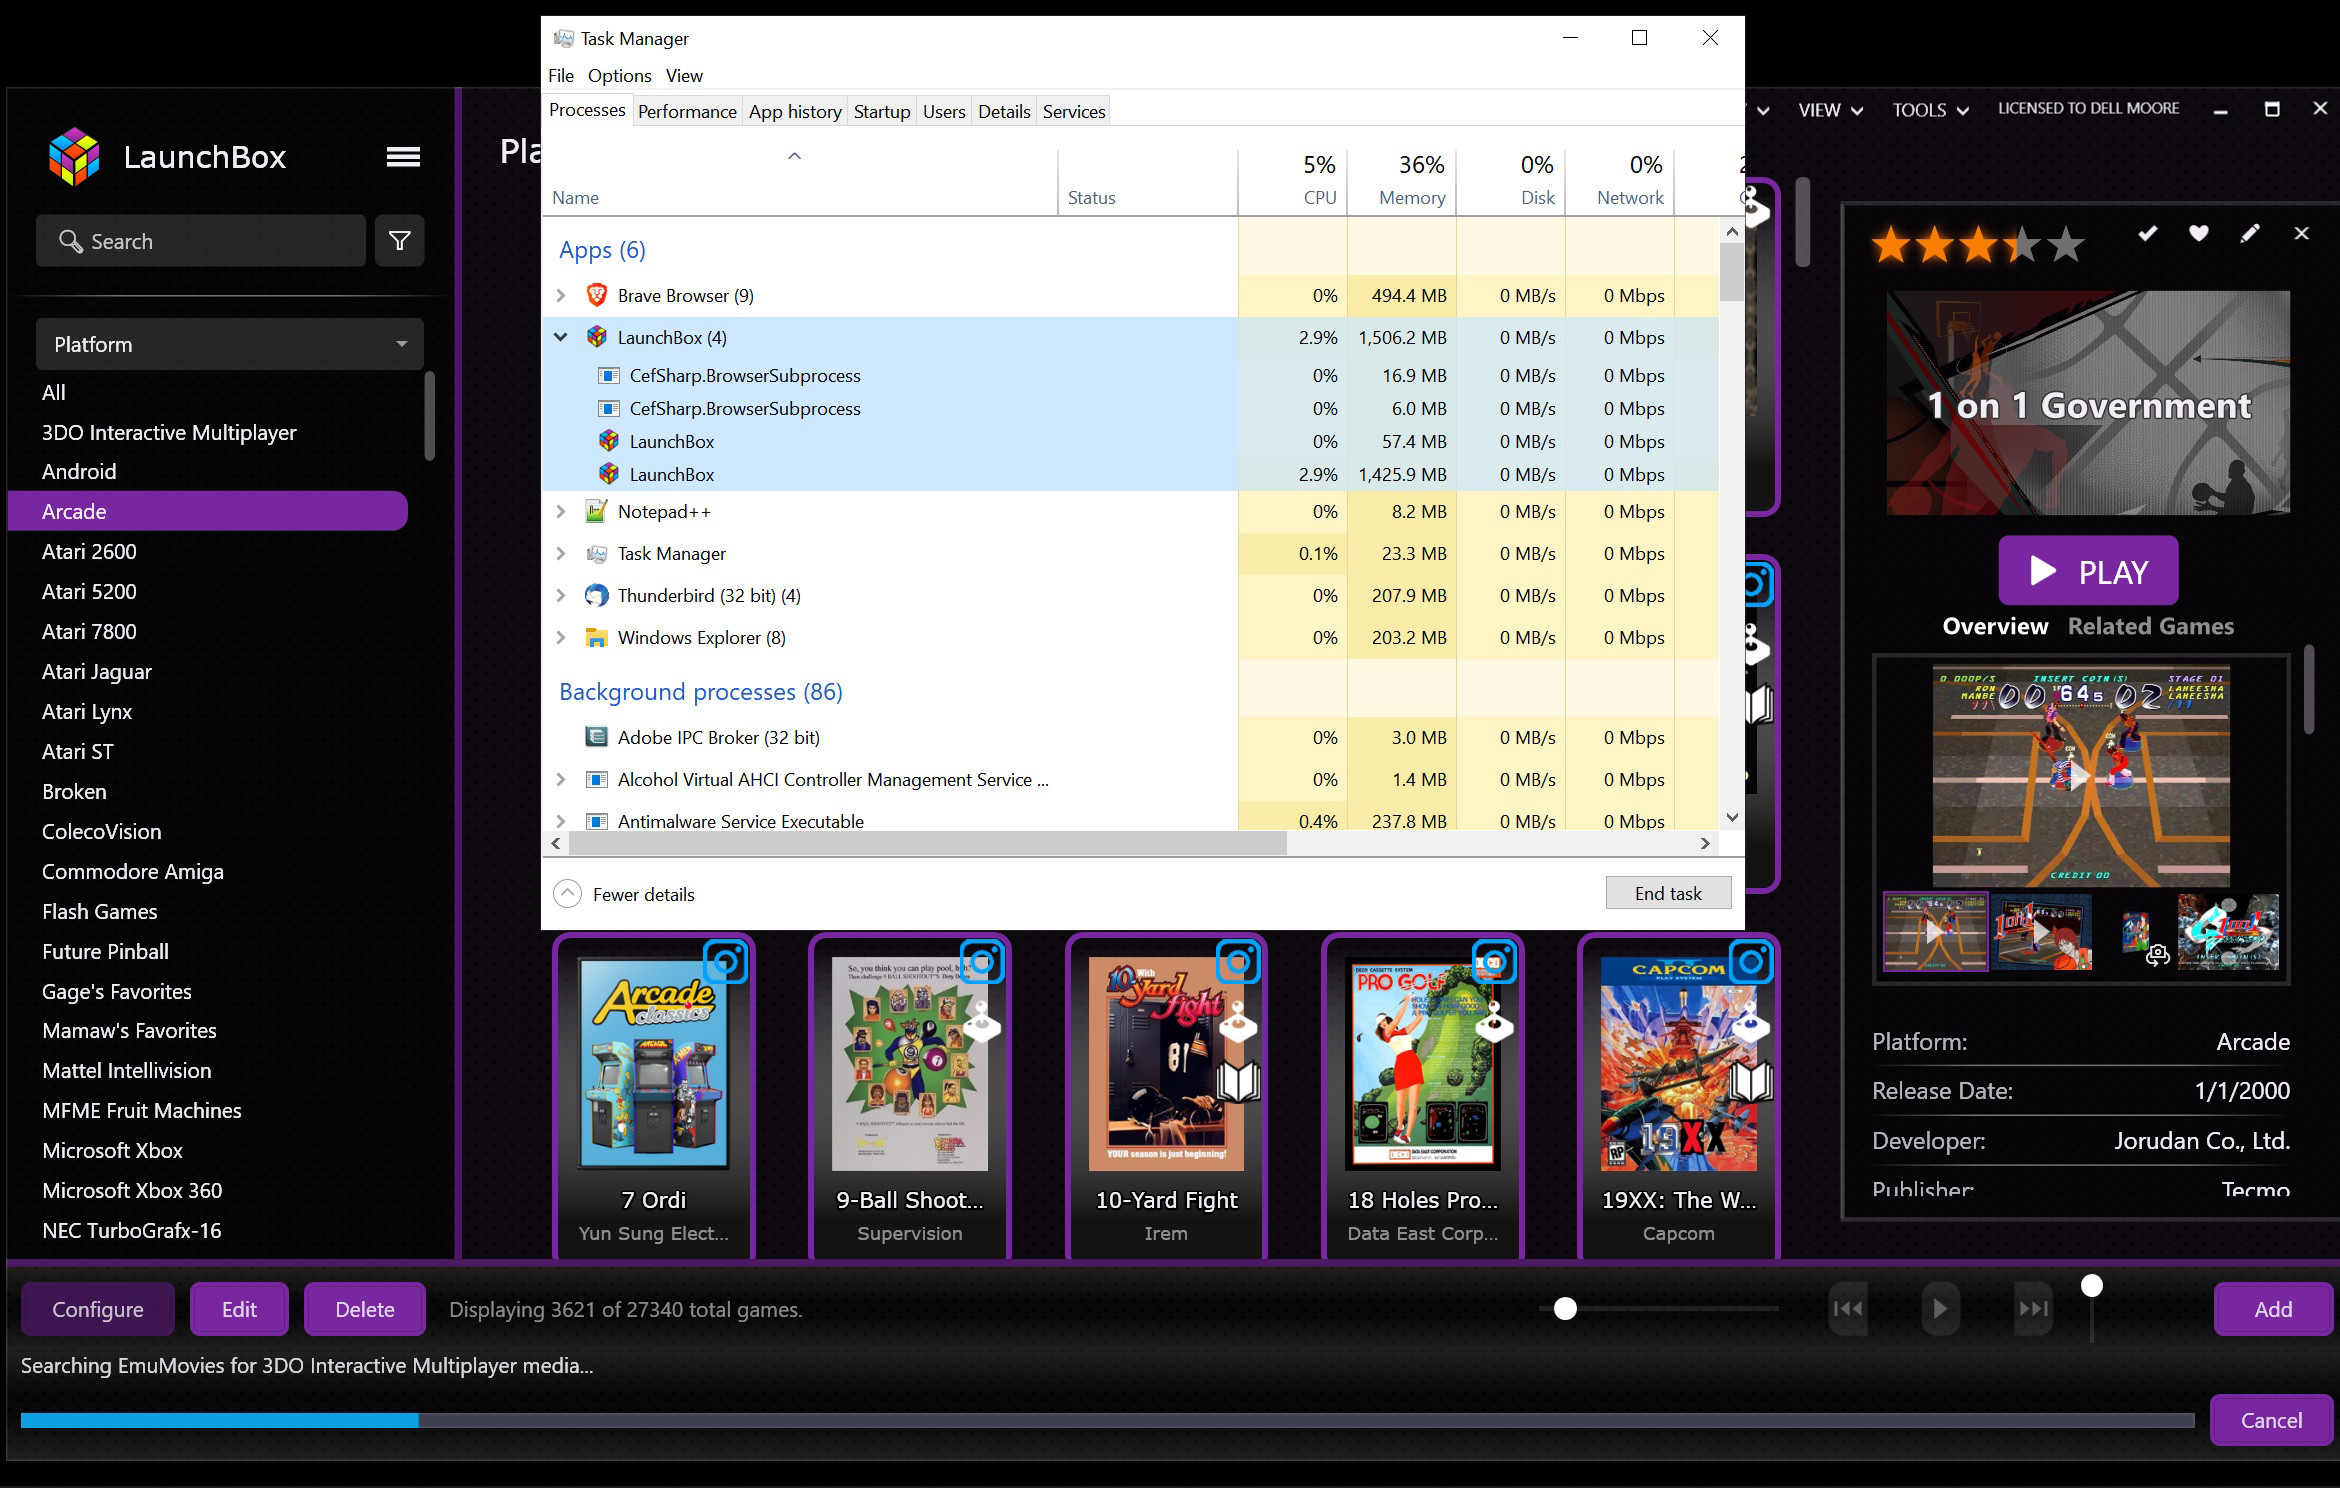Click camera badge on 9-Ball Shootout card
This screenshot has height=1488, width=2340.
(982, 963)
